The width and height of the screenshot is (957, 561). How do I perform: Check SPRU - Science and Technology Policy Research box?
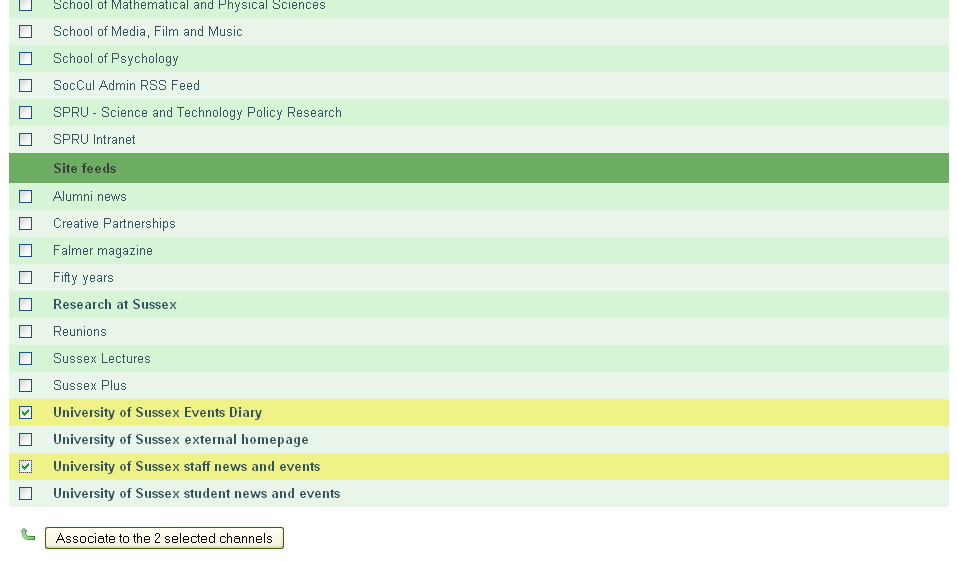(x=26, y=112)
